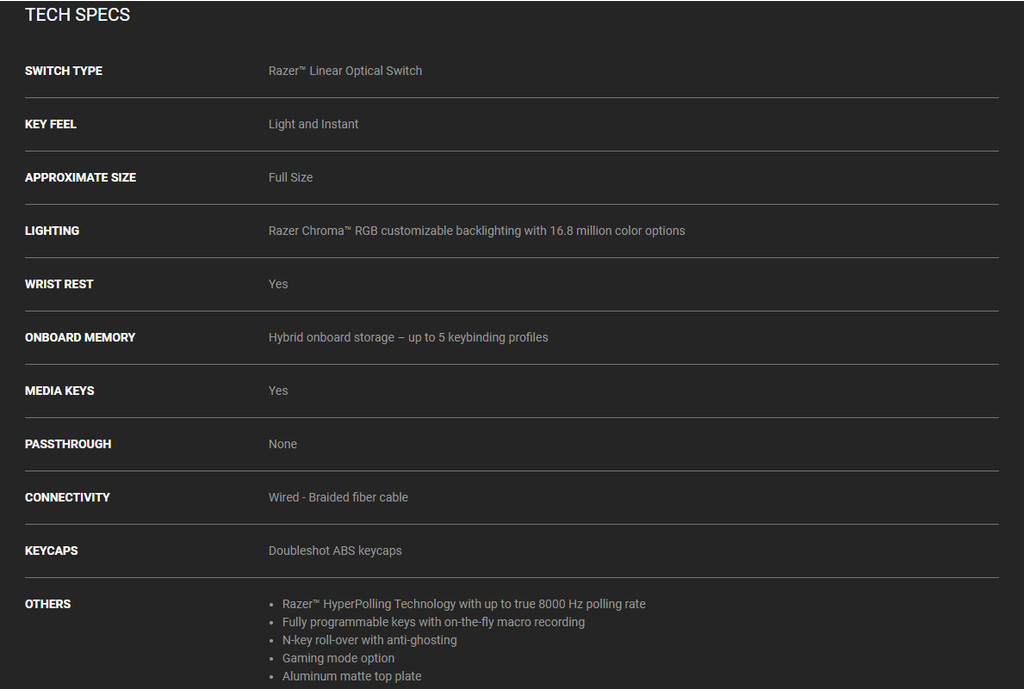Click the PASSTHROUGH label
Viewport: 1024px width, 691px height.
pos(68,444)
